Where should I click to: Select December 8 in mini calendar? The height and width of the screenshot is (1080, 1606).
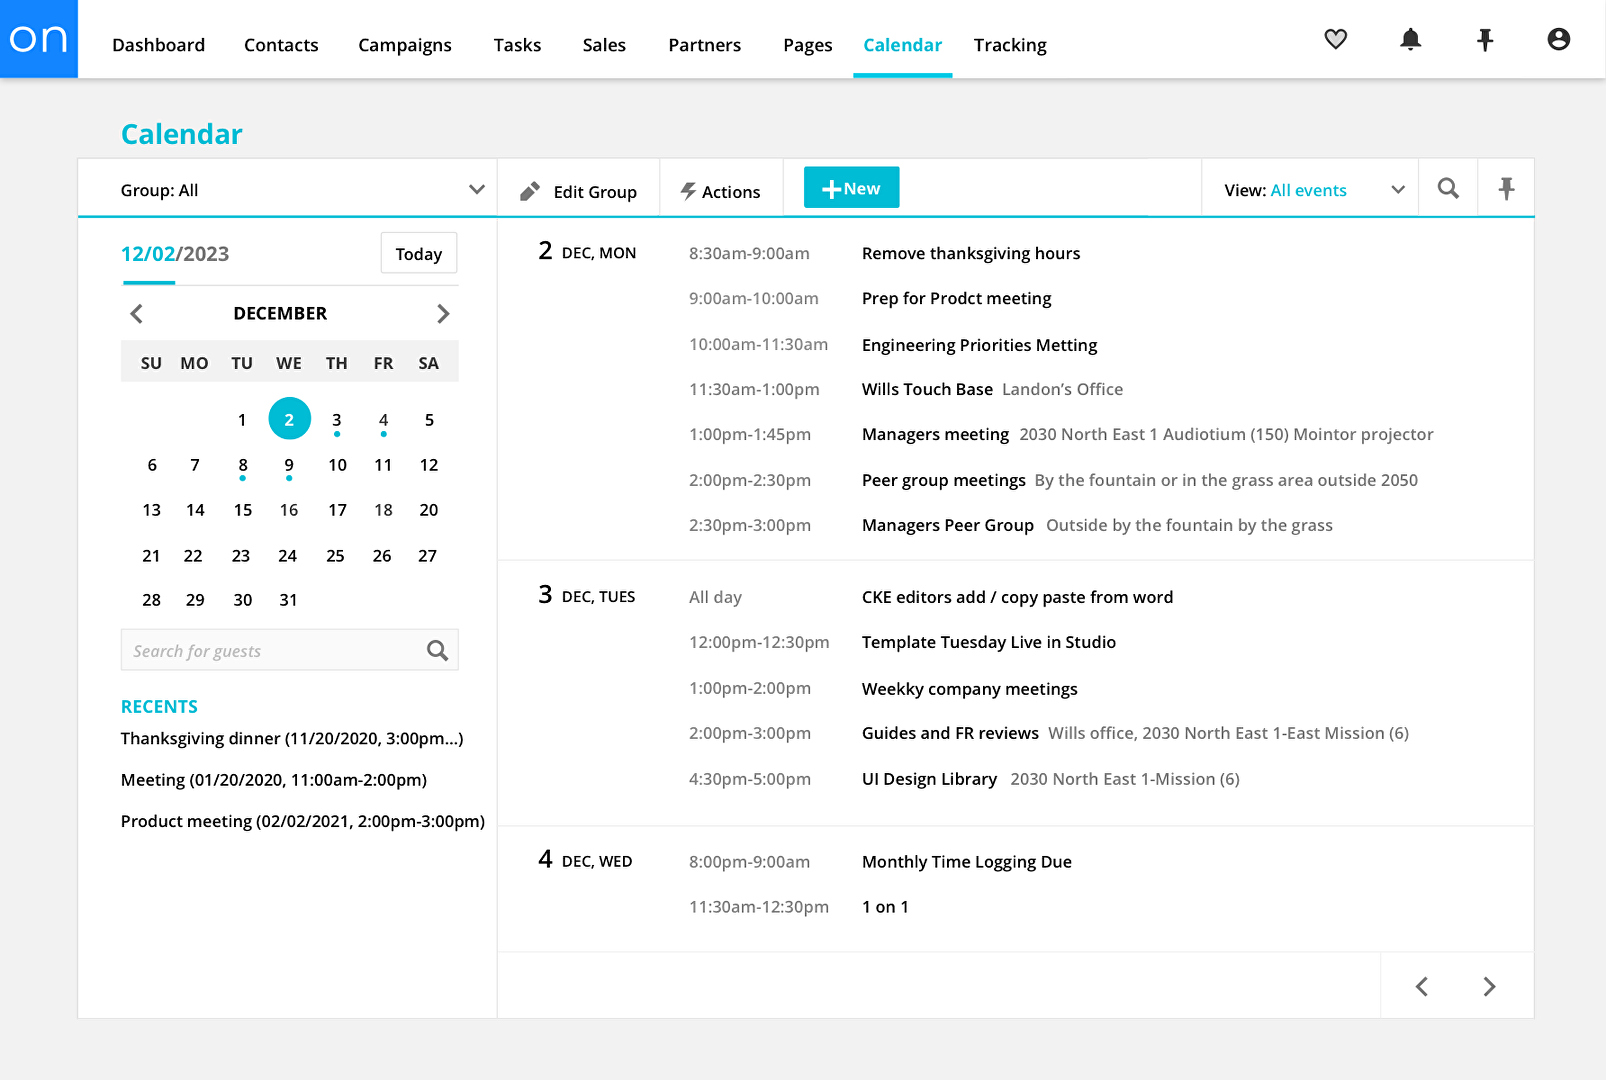[243, 465]
